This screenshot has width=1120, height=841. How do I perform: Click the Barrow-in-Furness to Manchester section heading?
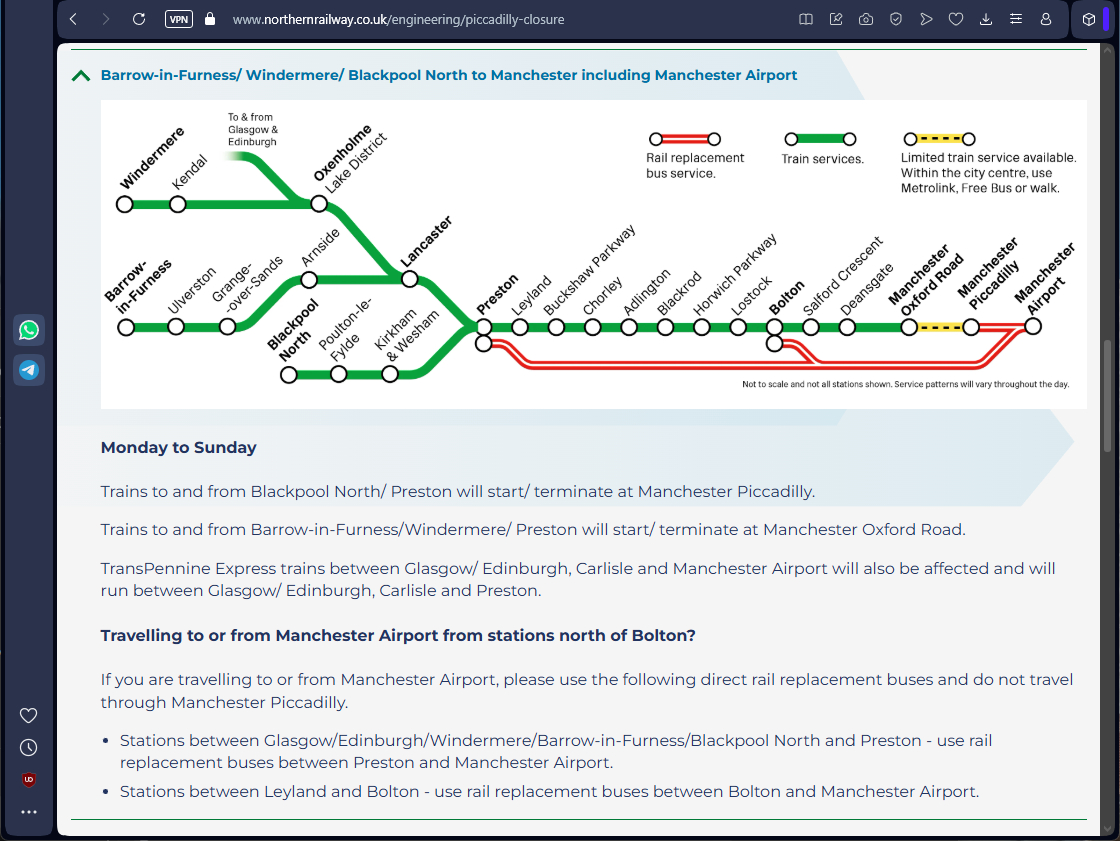(x=449, y=75)
